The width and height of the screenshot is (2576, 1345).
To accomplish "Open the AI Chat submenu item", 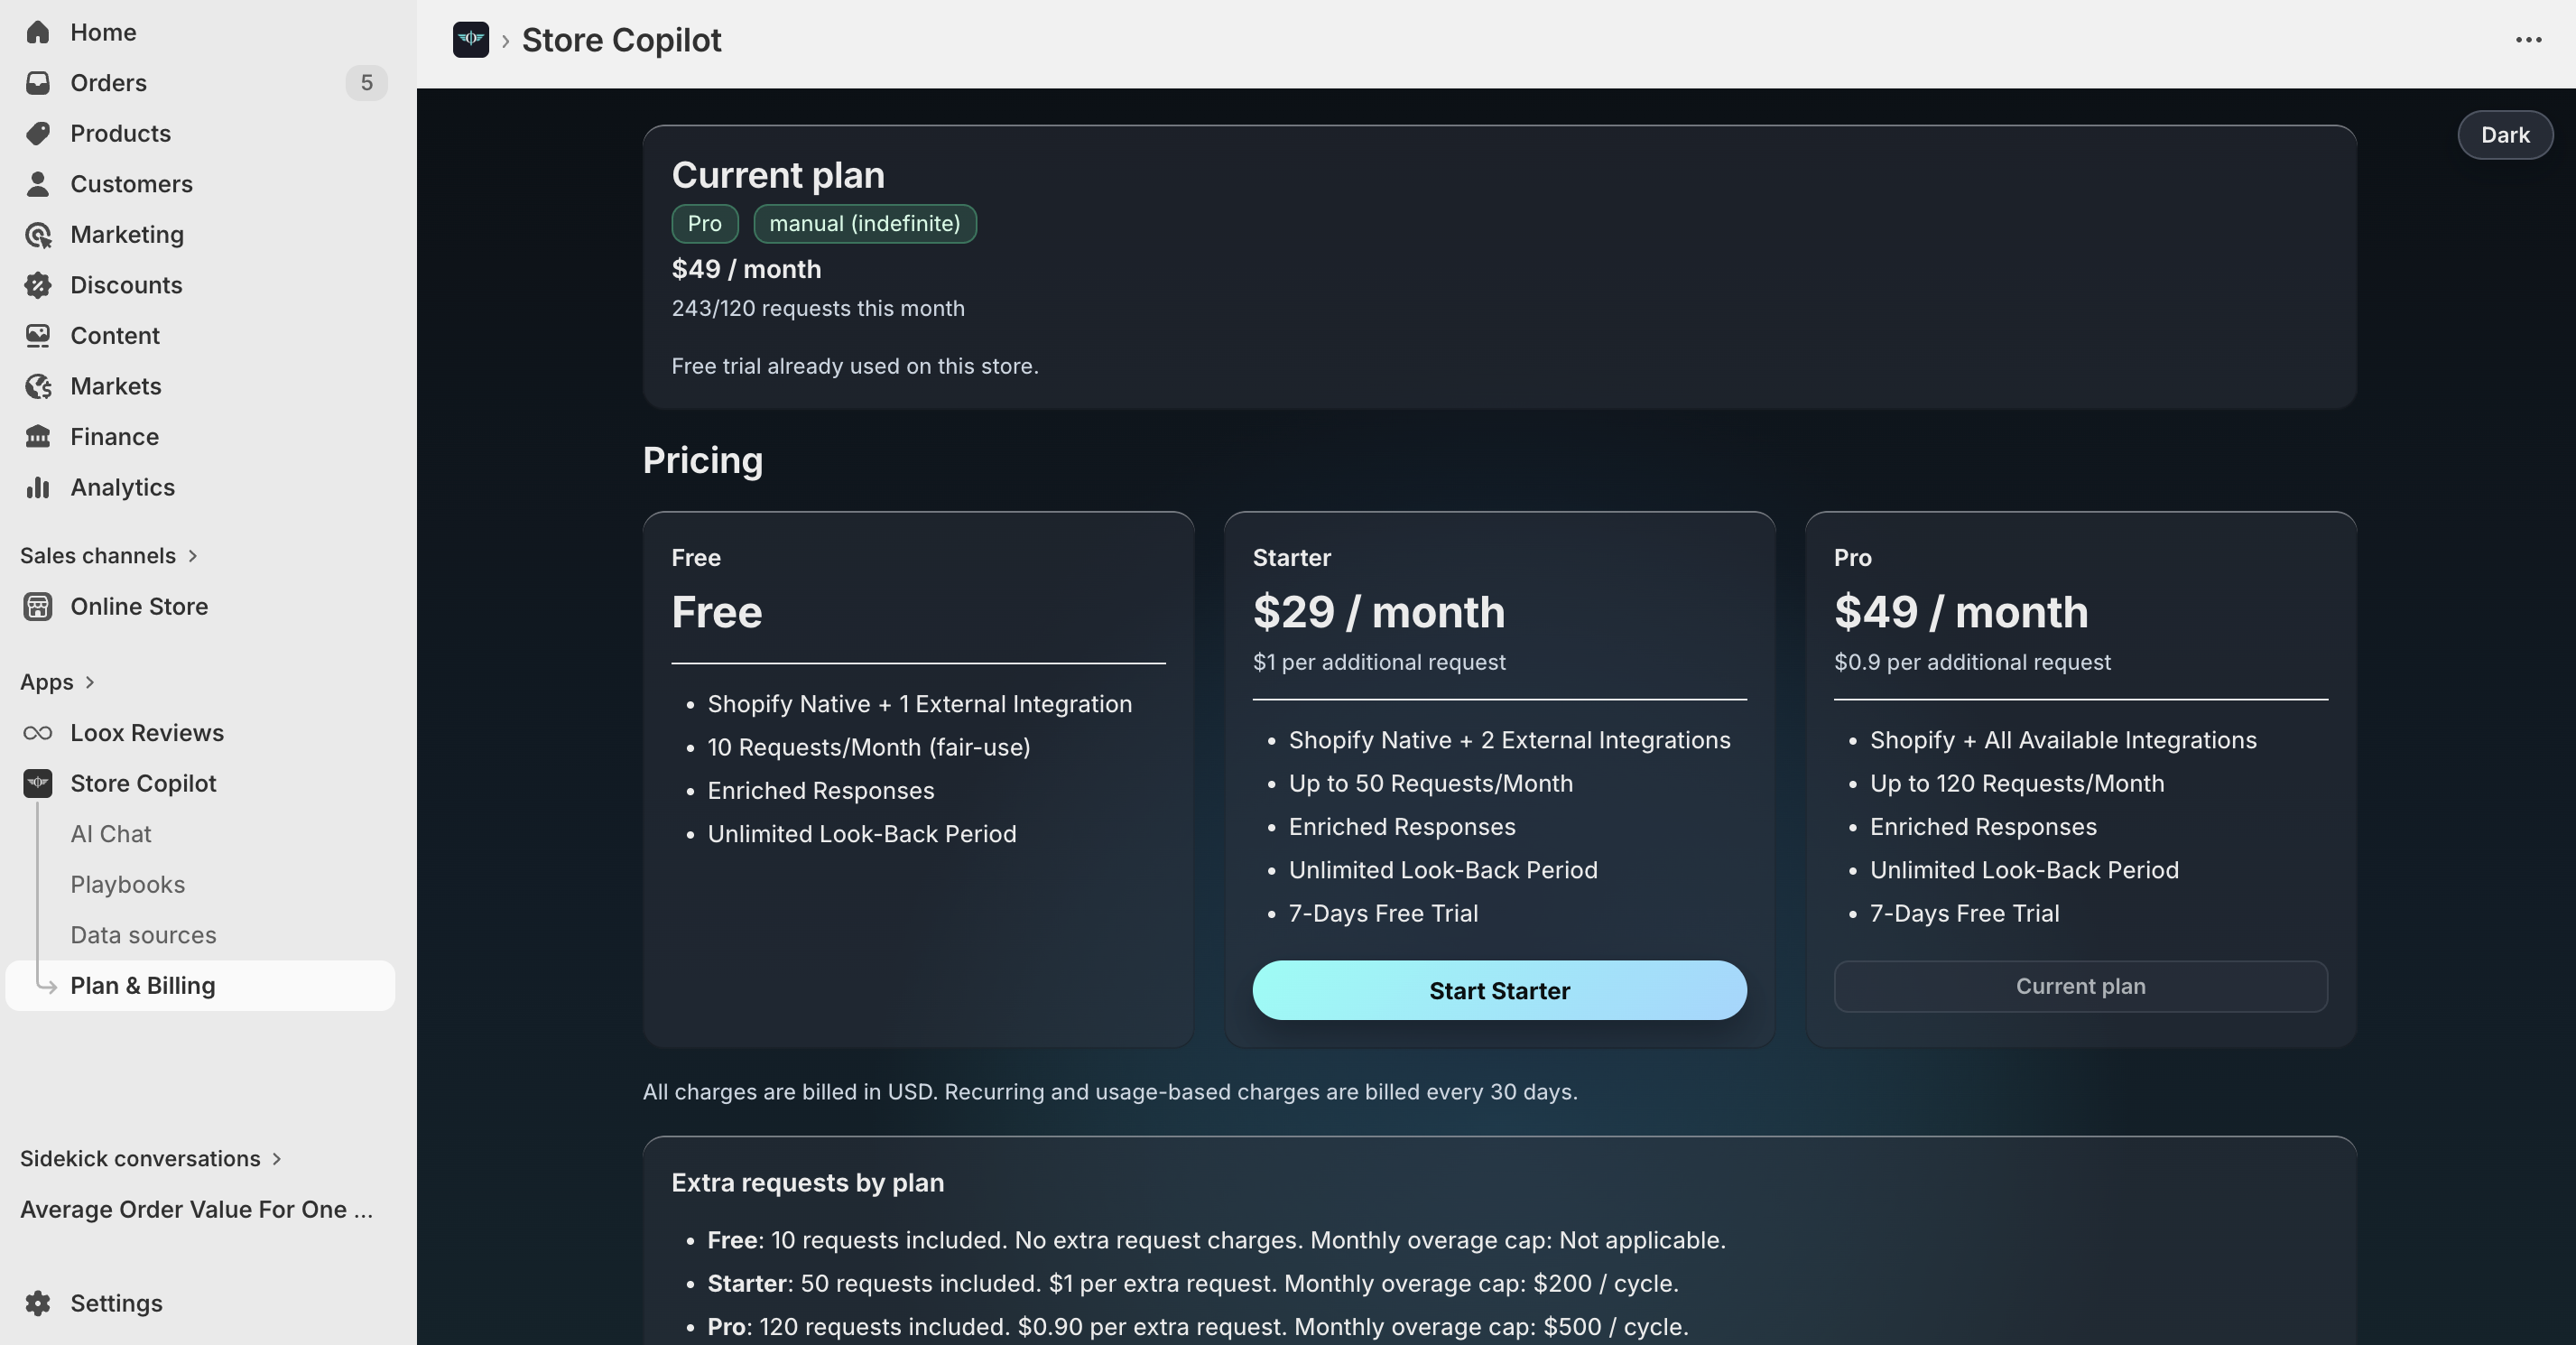I will 110,834.
